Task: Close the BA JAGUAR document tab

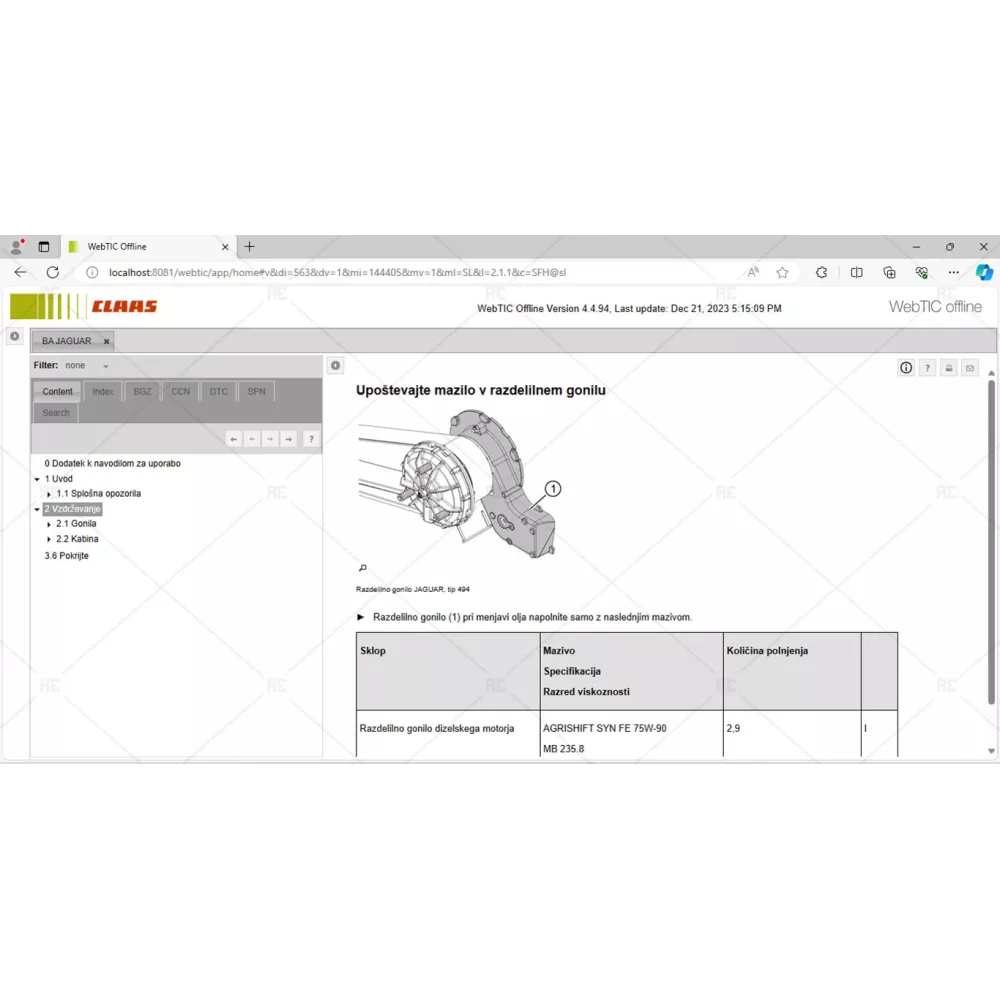Action: pos(106,342)
